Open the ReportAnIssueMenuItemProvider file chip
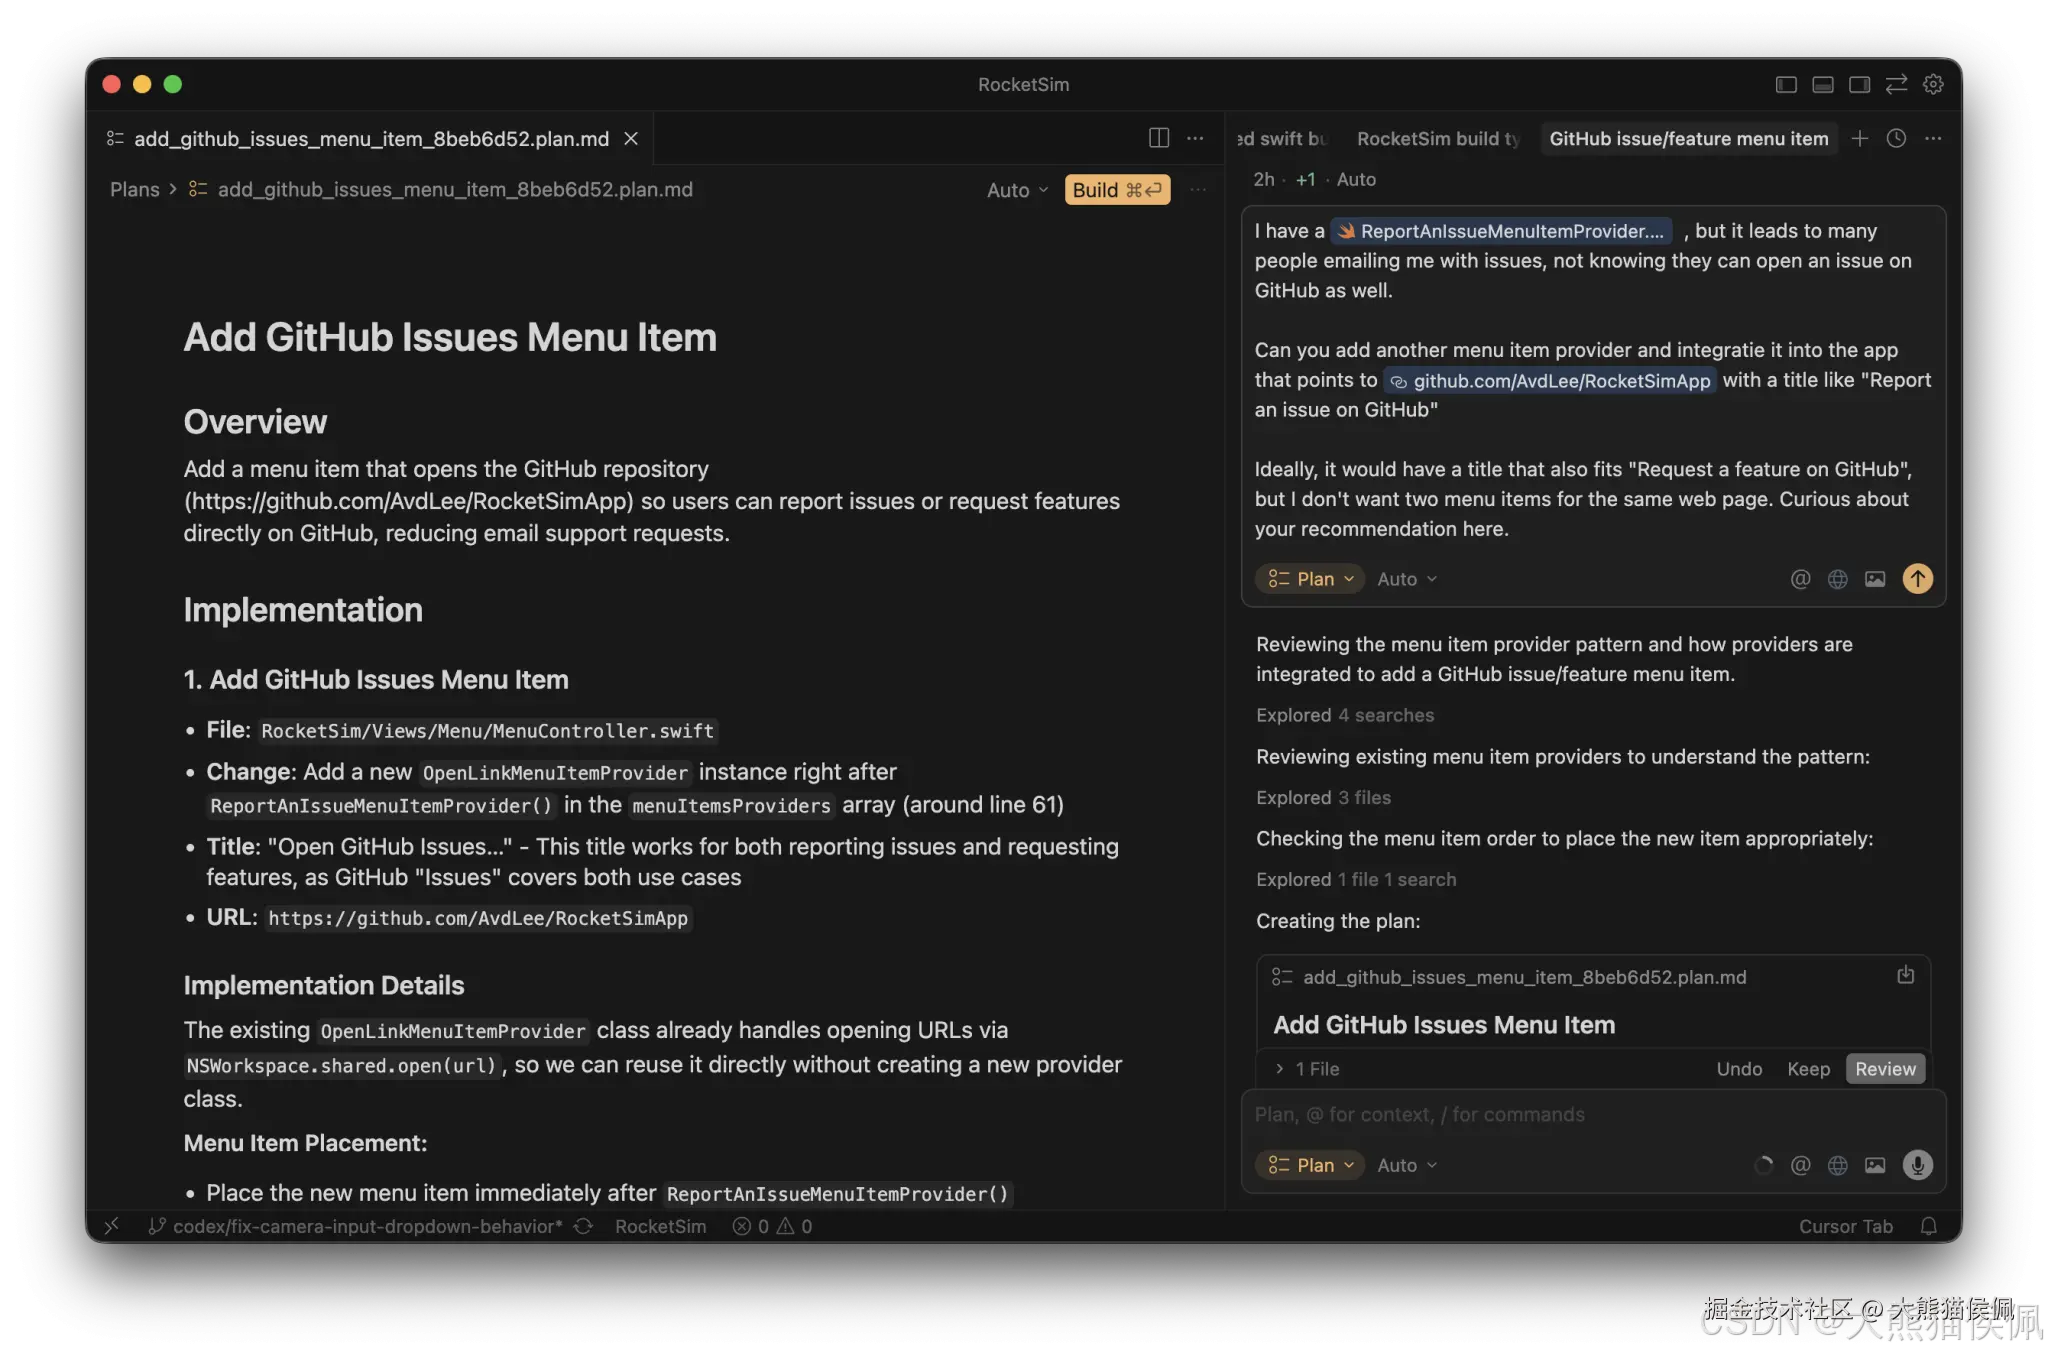The width and height of the screenshot is (2048, 1356). (x=1500, y=231)
